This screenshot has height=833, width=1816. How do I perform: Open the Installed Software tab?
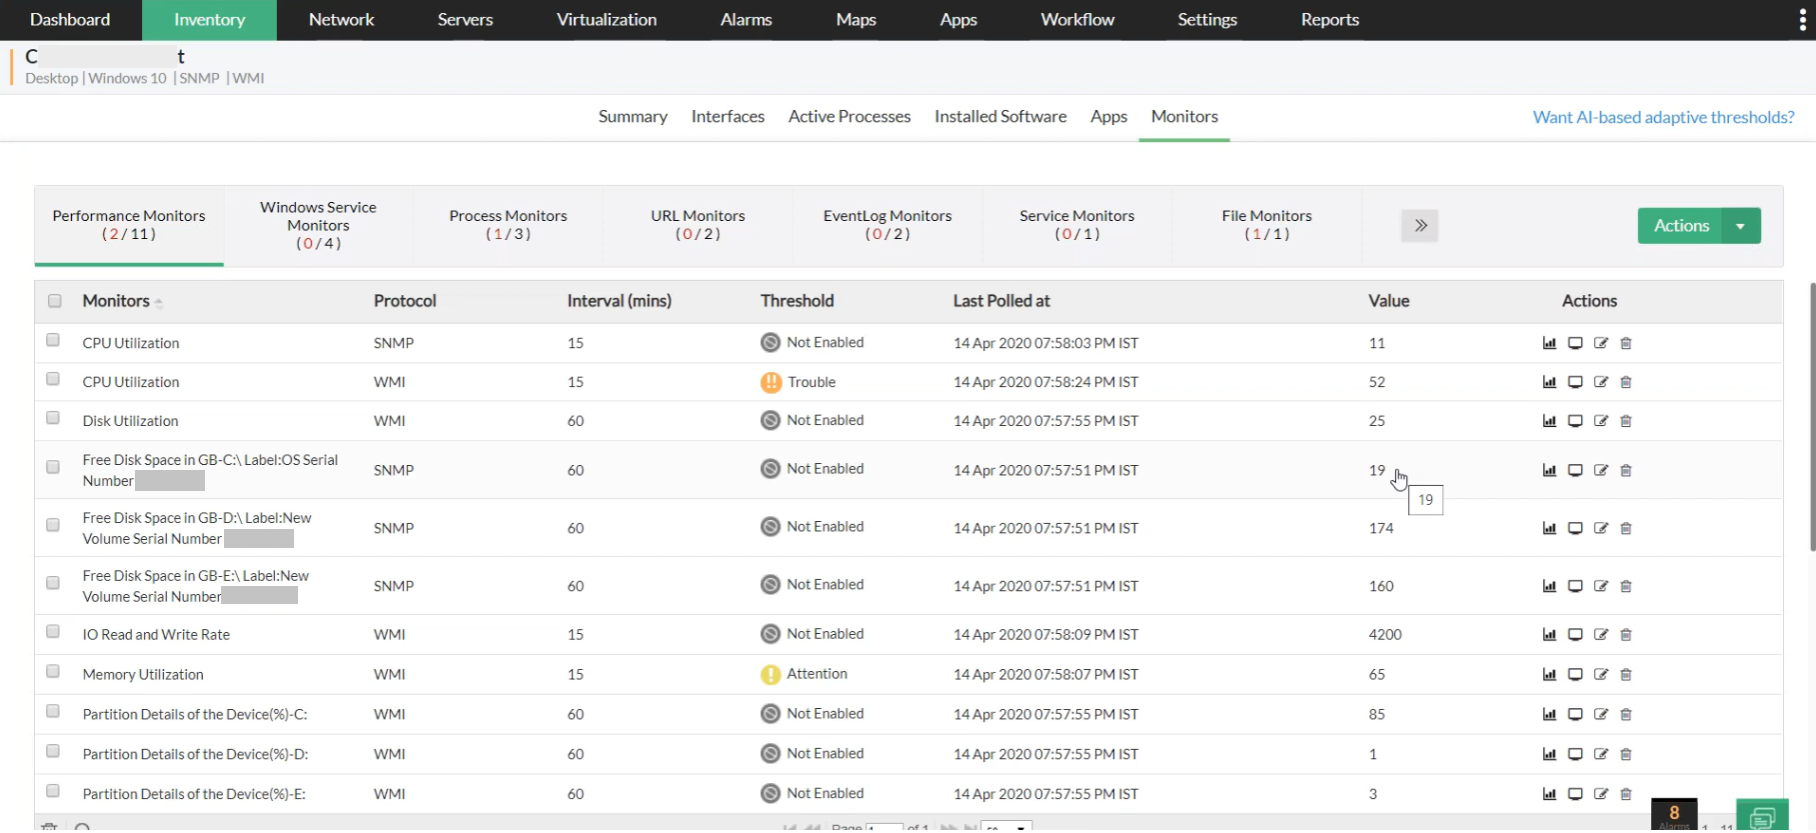pos(1000,117)
